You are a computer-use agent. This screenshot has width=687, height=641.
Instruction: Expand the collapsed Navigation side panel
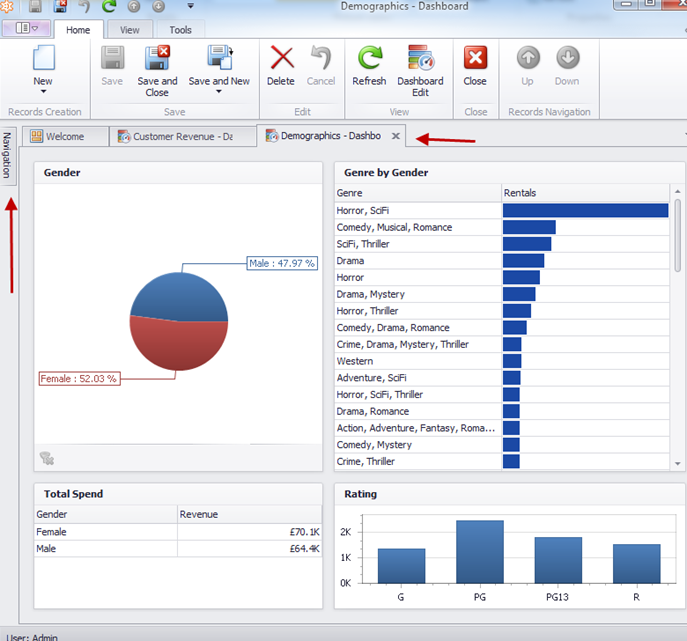pyautogui.click(x=7, y=155)
